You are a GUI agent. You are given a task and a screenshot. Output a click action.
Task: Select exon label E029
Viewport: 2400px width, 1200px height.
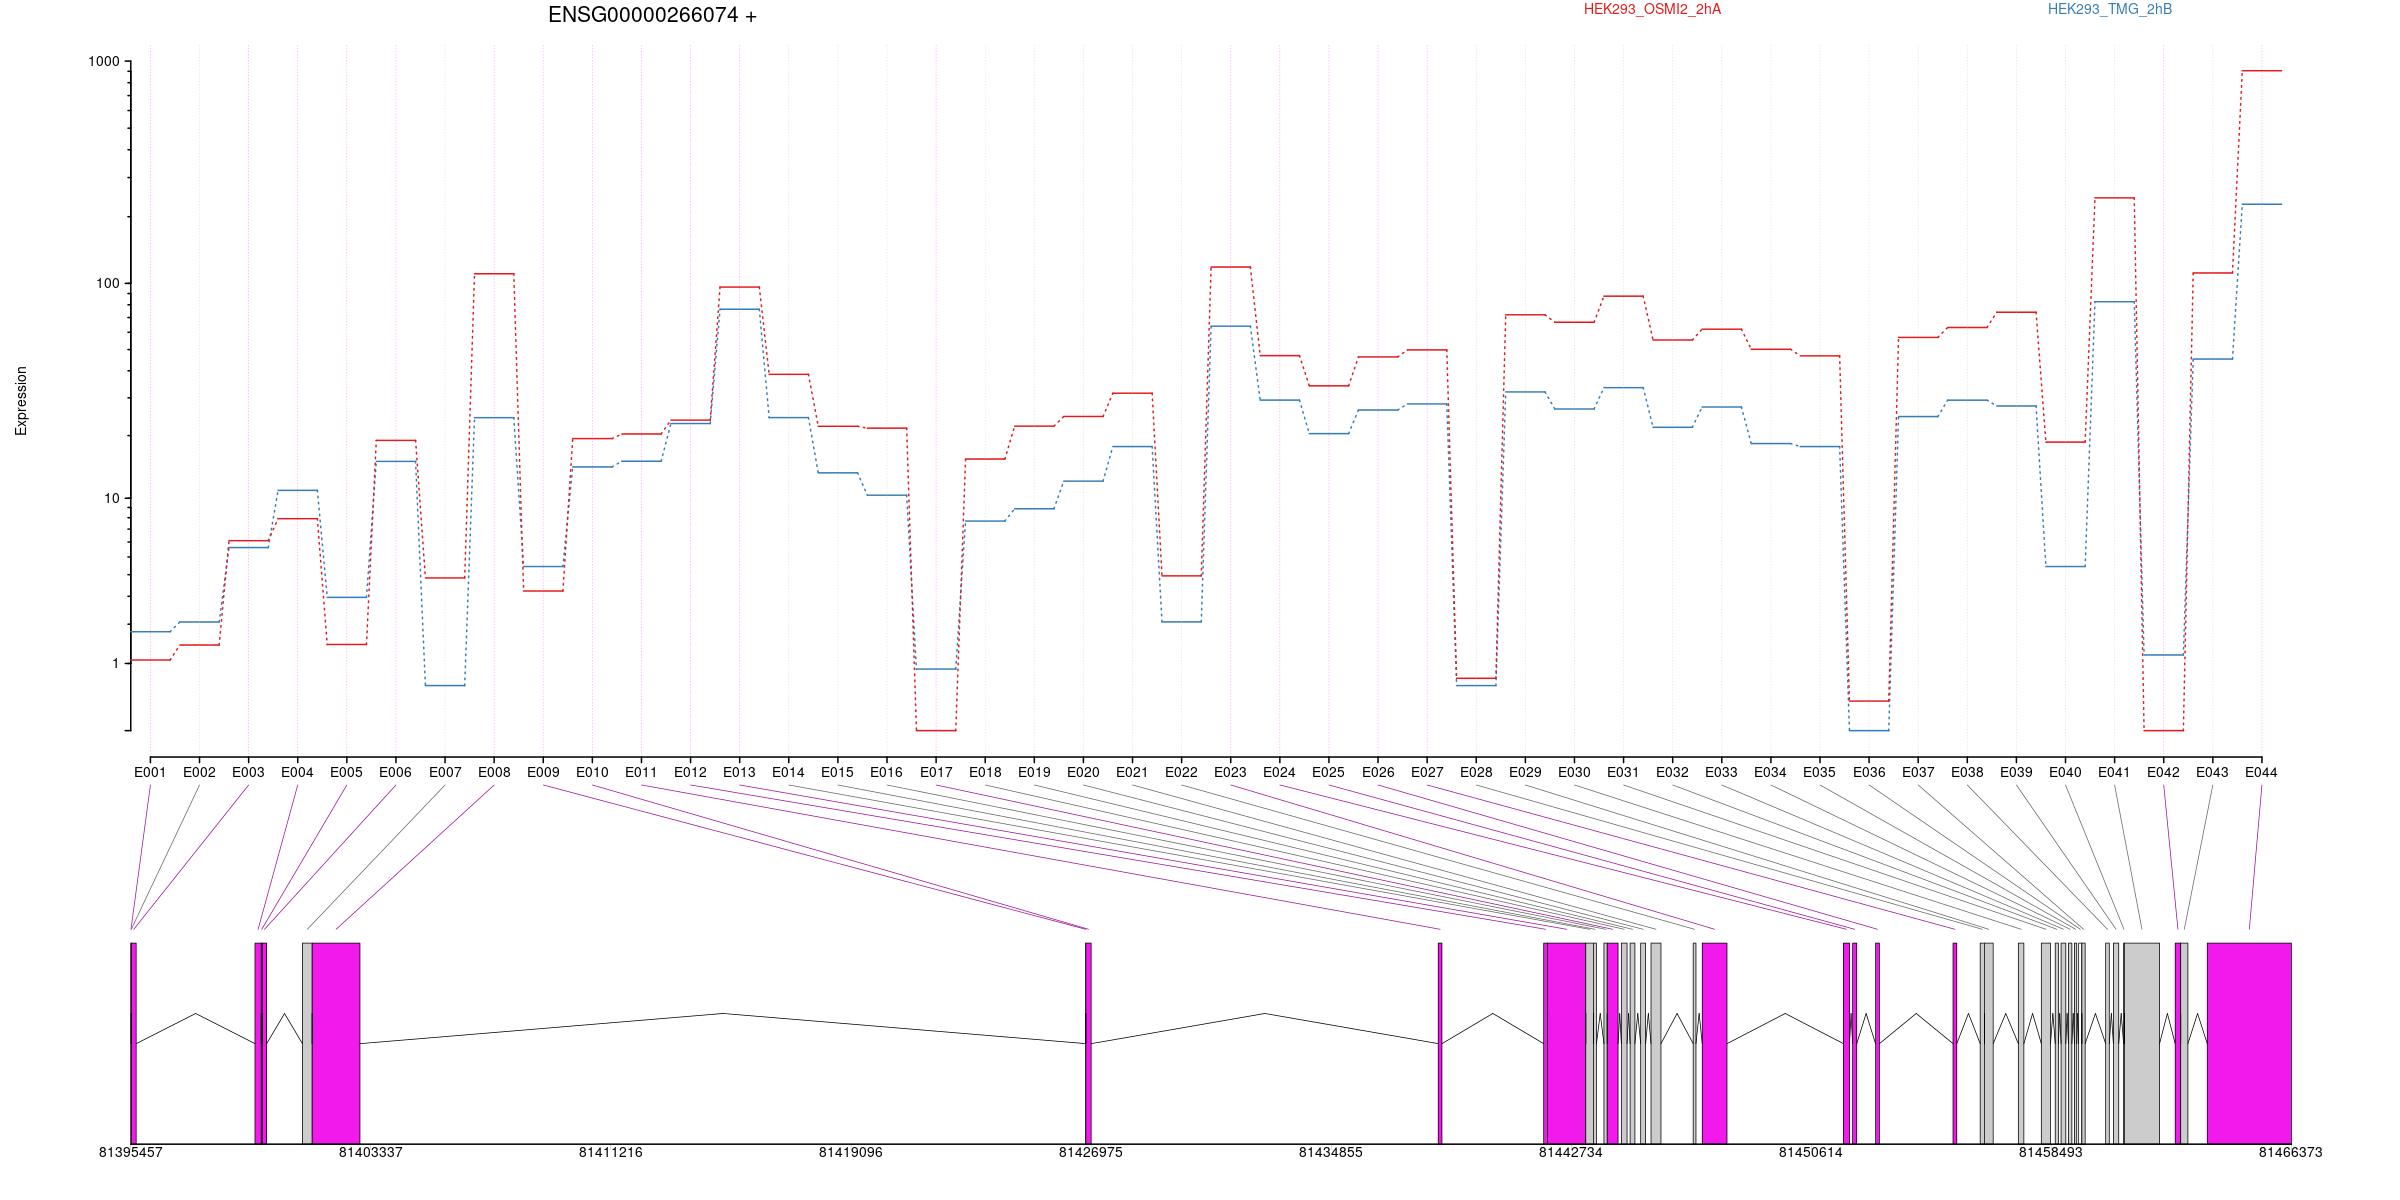tap(1525, 772)
